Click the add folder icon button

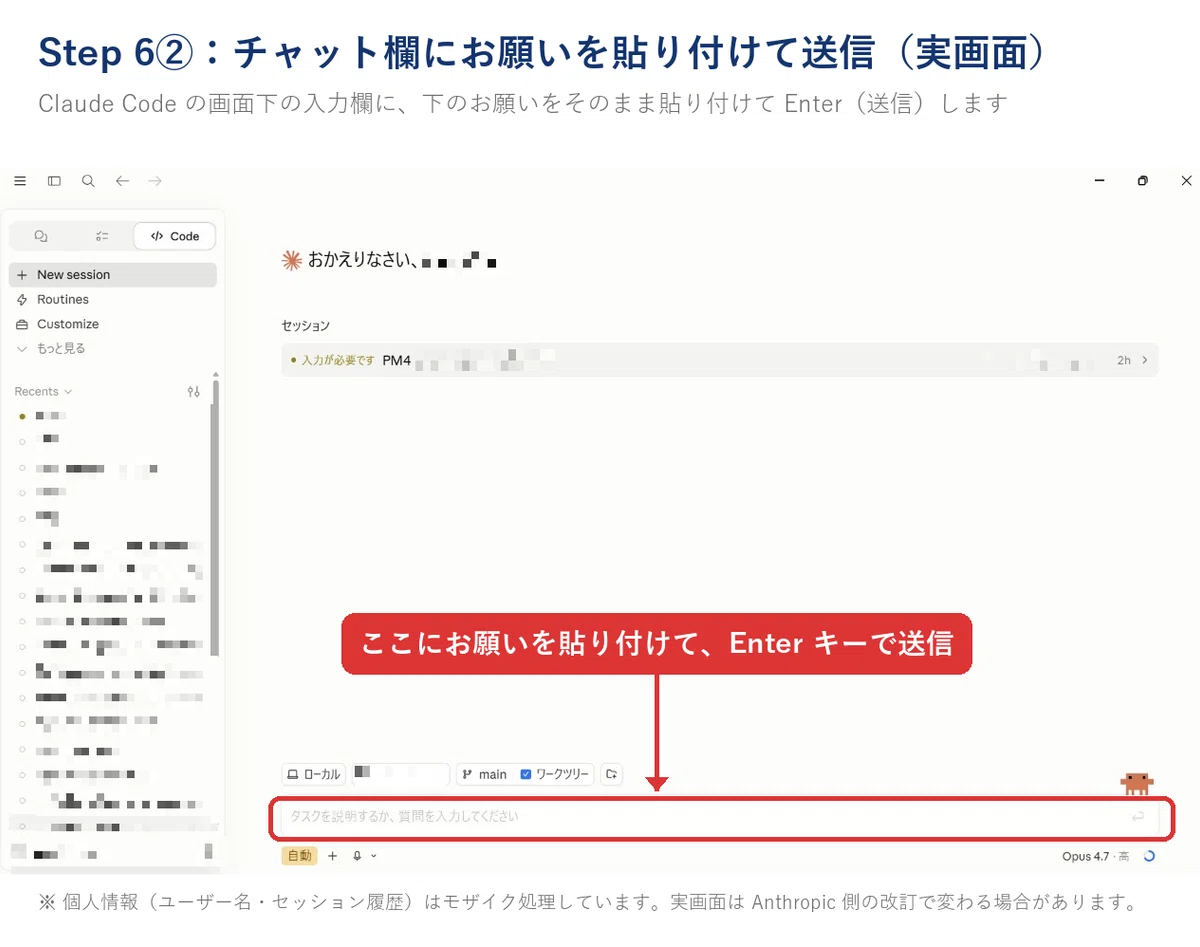(x=611, y=774)
